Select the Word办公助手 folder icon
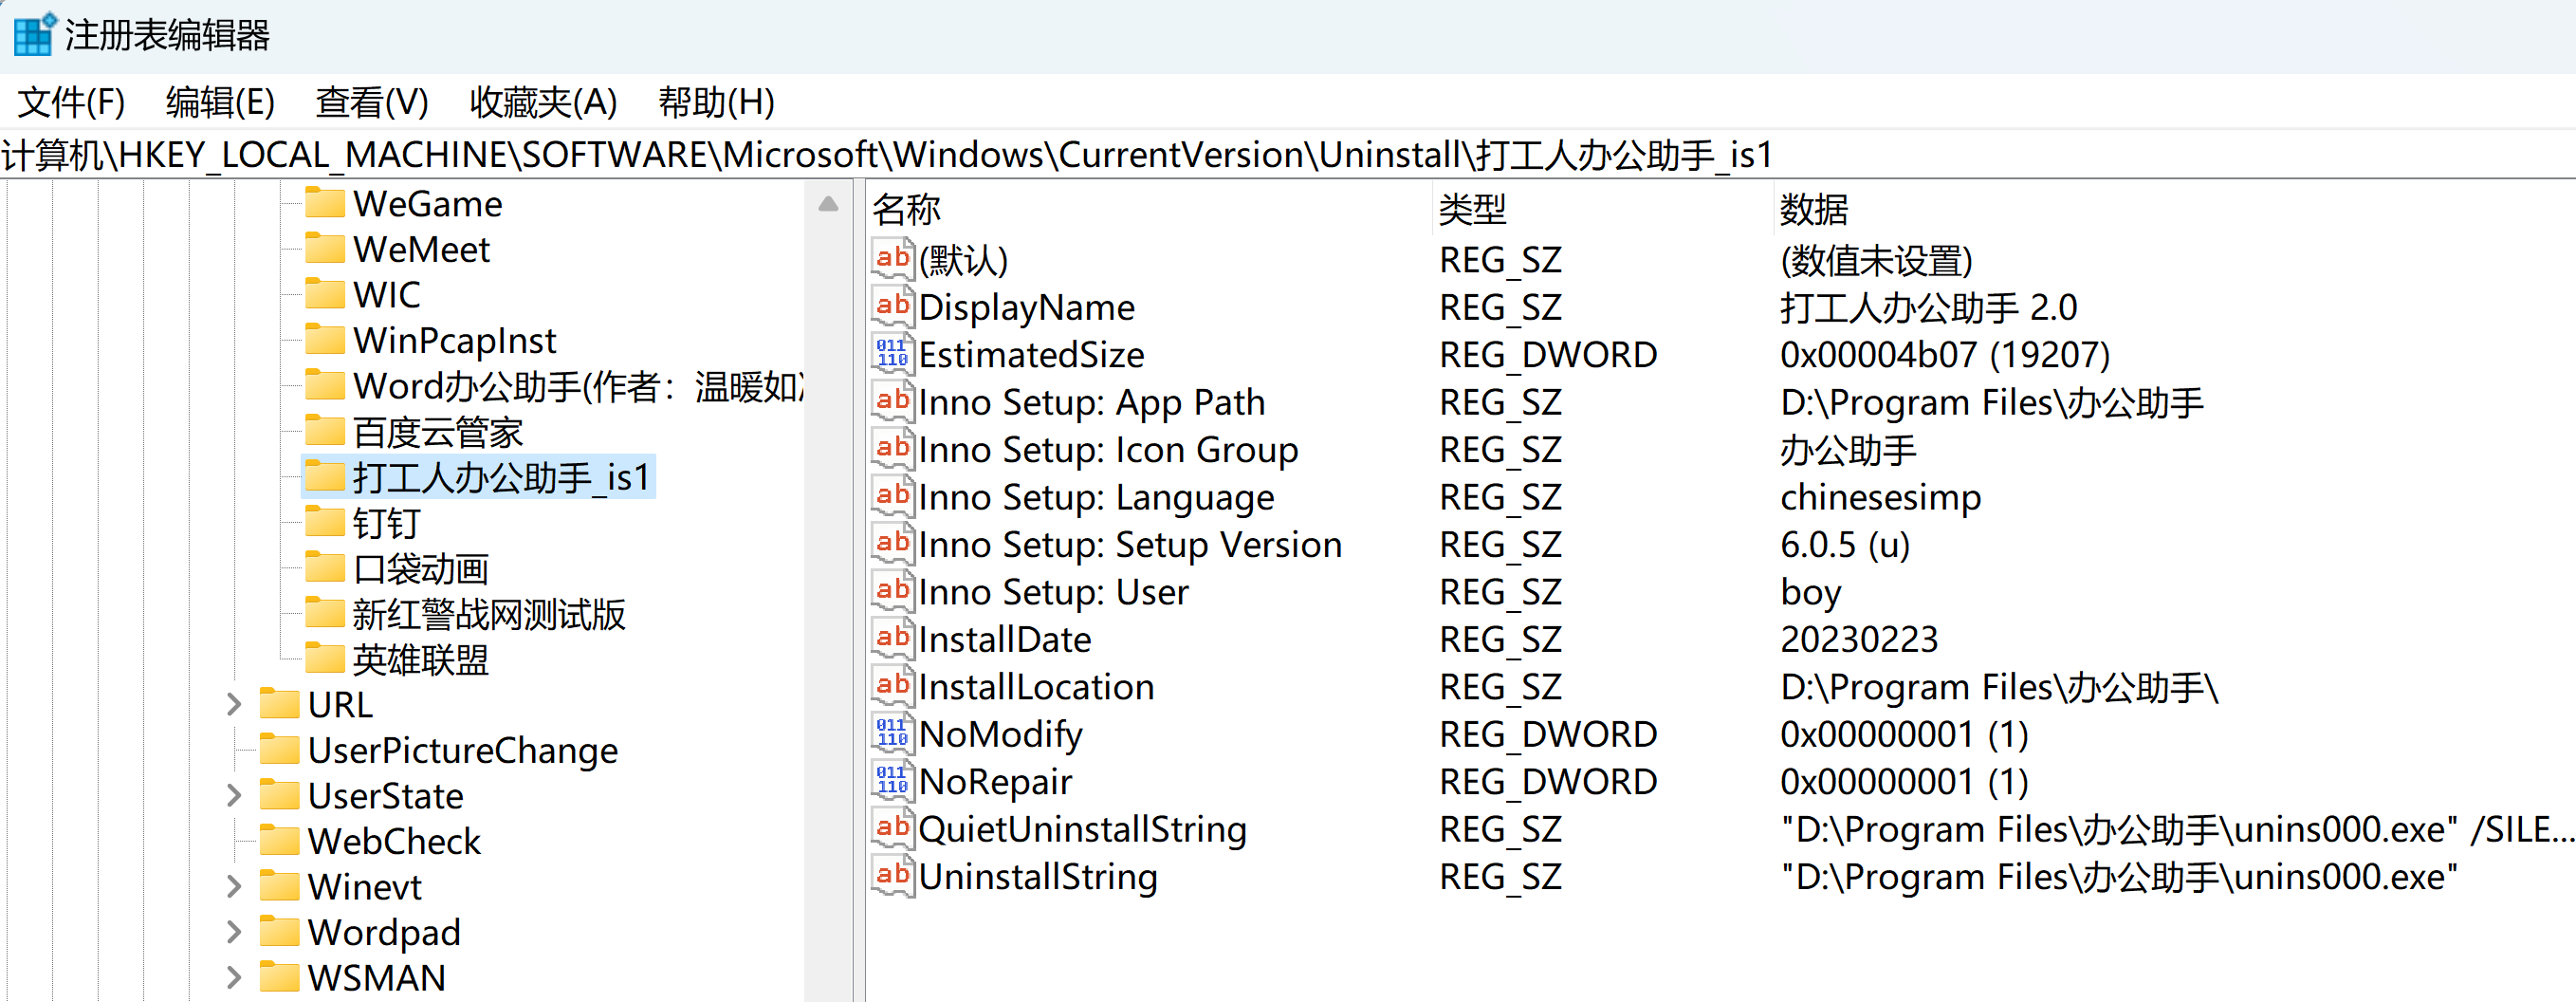This screenshot has height=1002, width=2576. click(x=324, y=385)
